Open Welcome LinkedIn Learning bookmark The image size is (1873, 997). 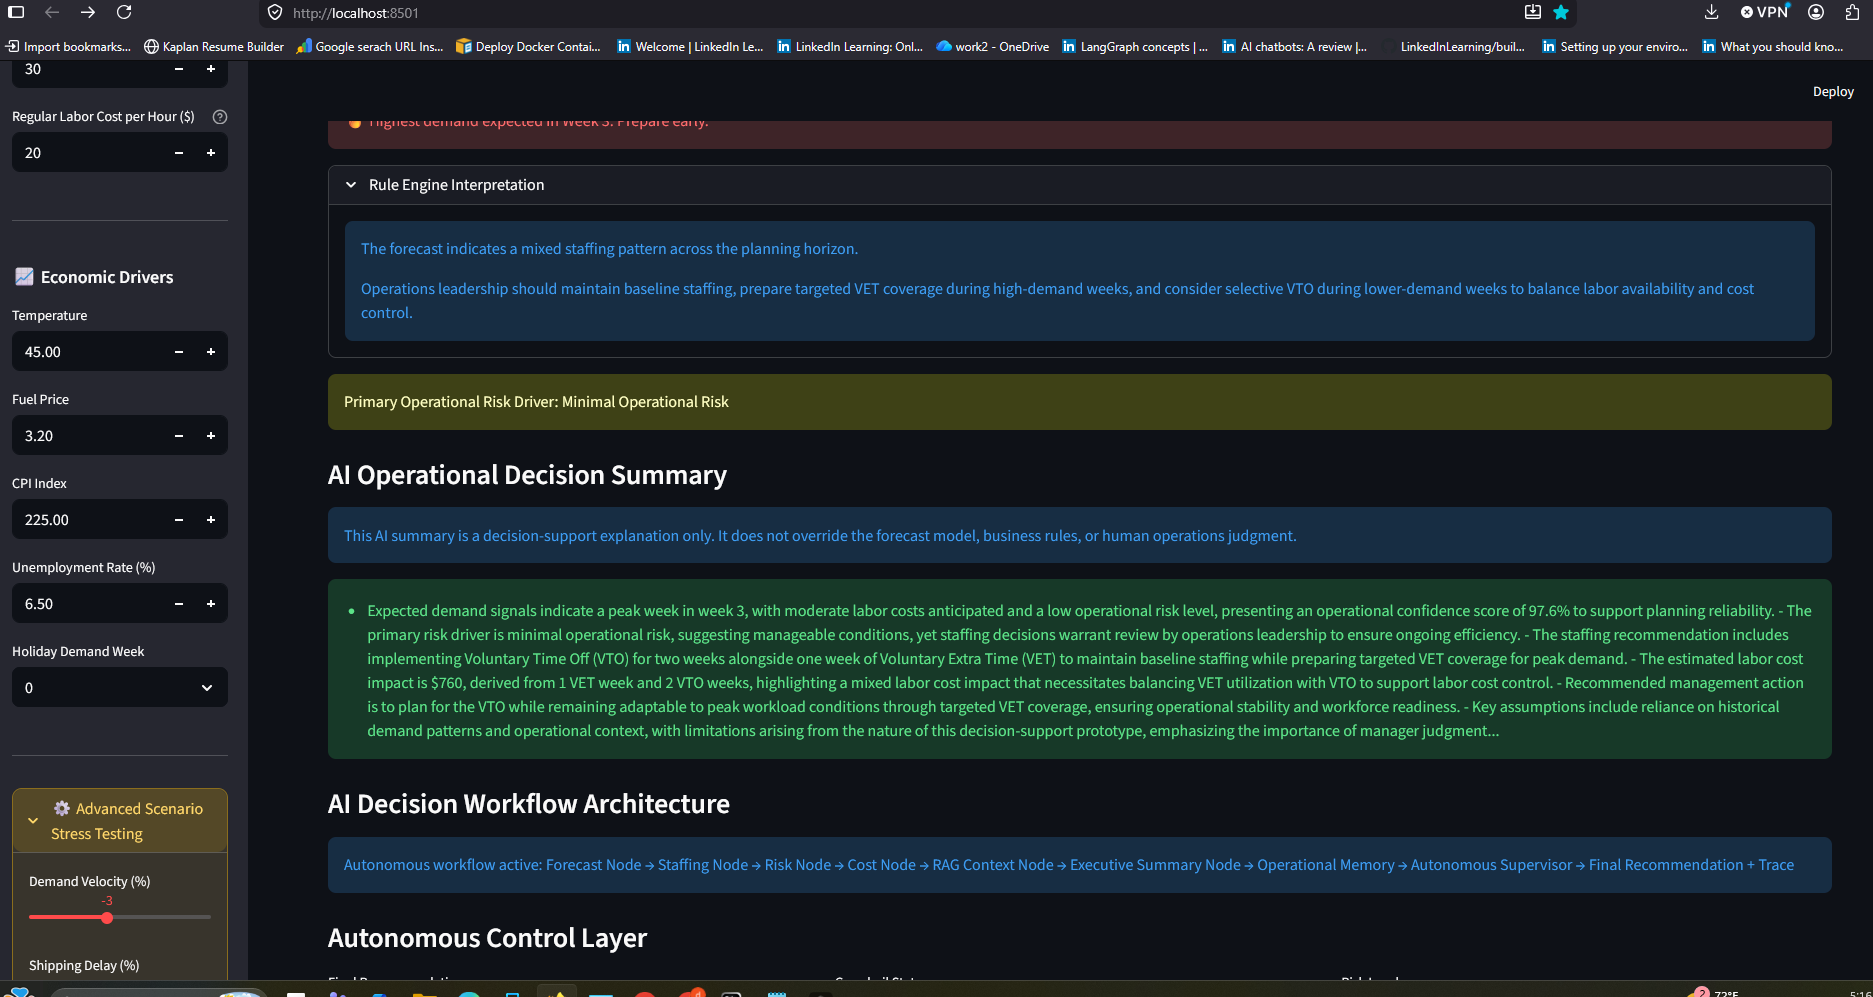[690, 46]
